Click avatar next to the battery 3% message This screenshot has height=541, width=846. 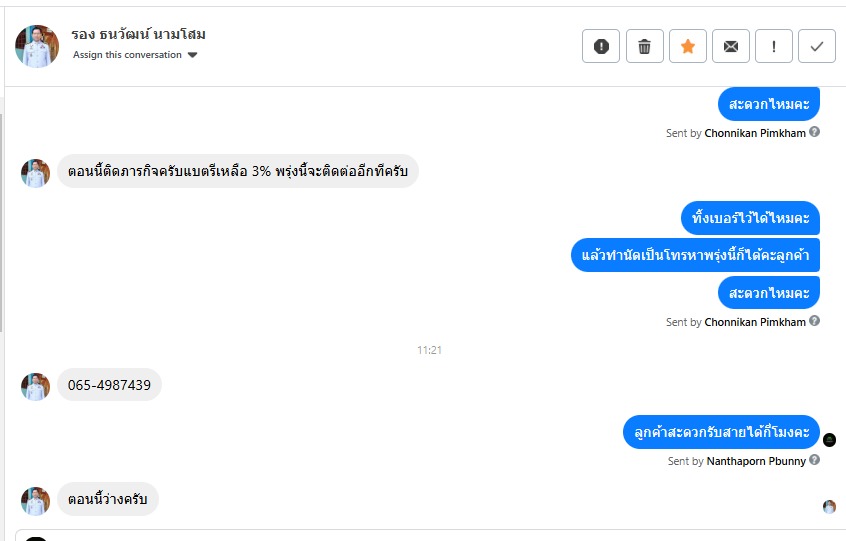click(x=35, y=172)
